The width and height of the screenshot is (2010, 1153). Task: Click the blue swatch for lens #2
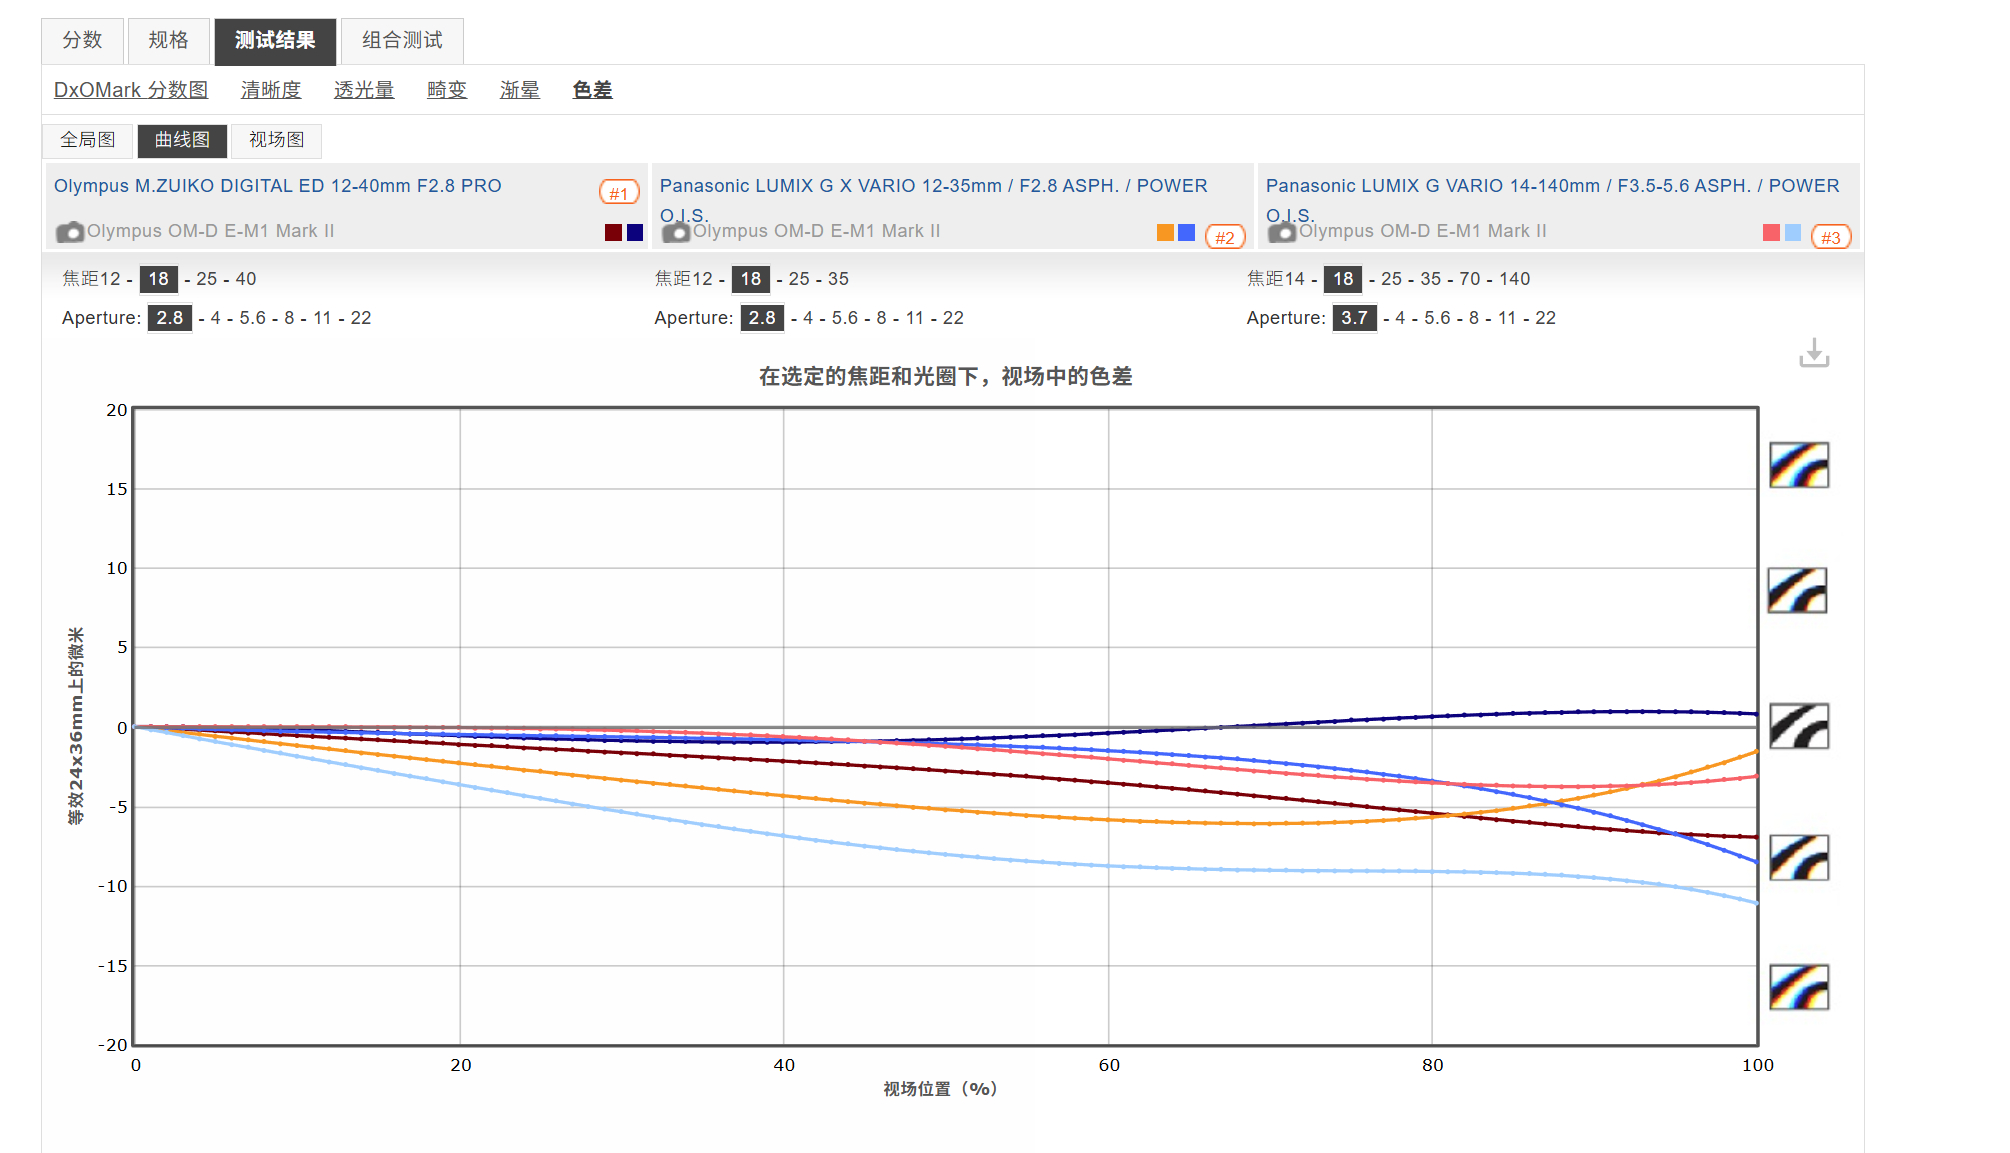click(x=1187, y=232)
